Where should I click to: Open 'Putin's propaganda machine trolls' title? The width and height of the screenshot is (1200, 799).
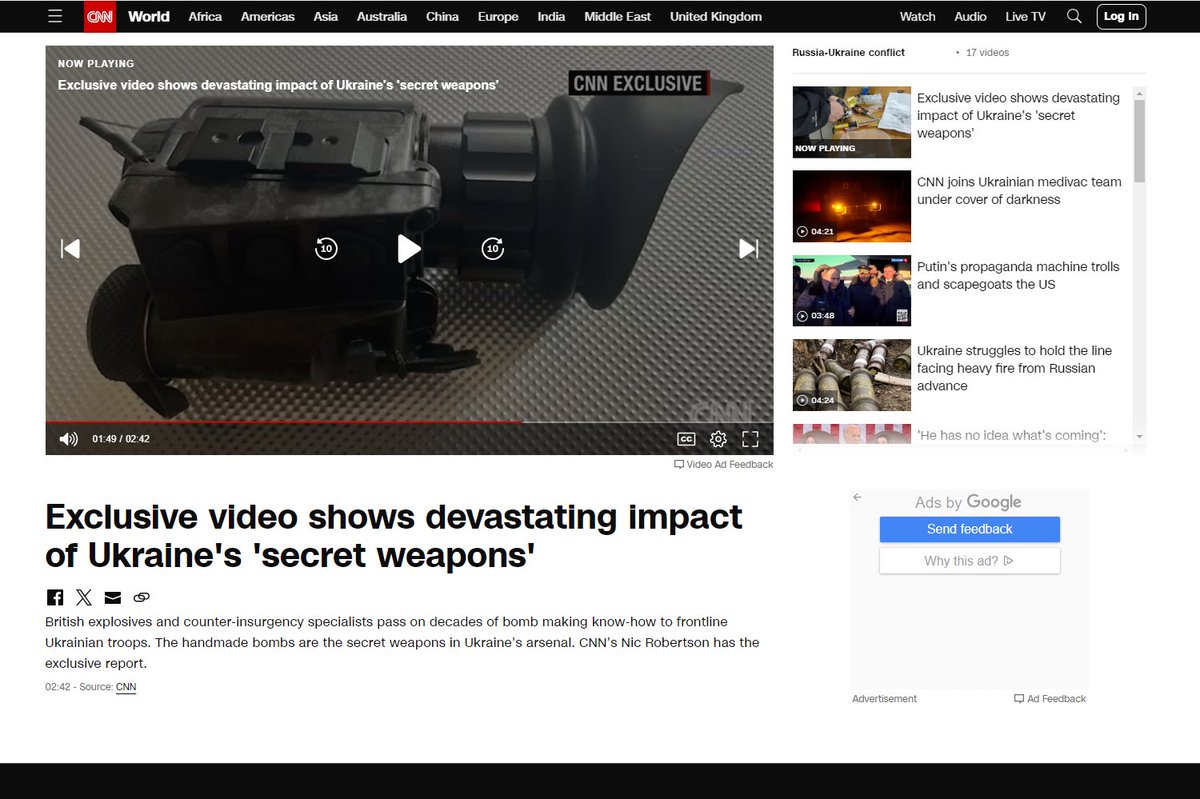[x=1018, y=275]
